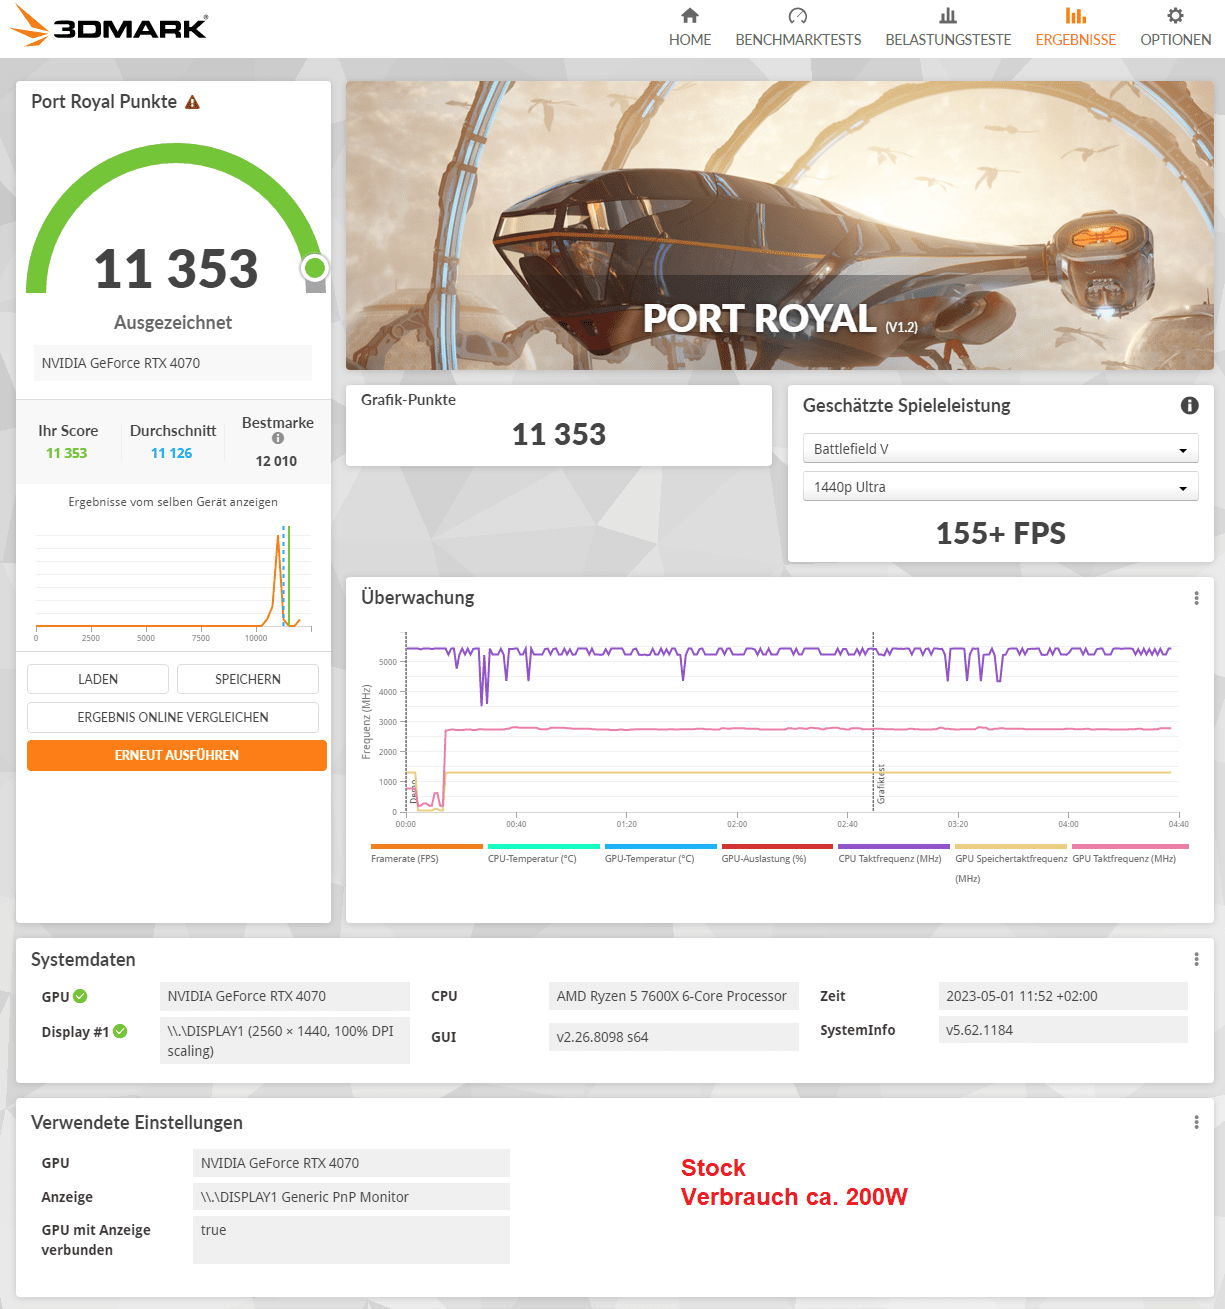
Task: Click info icon in Geschätzte Spieleleistung
Action: pos(1190,405)
